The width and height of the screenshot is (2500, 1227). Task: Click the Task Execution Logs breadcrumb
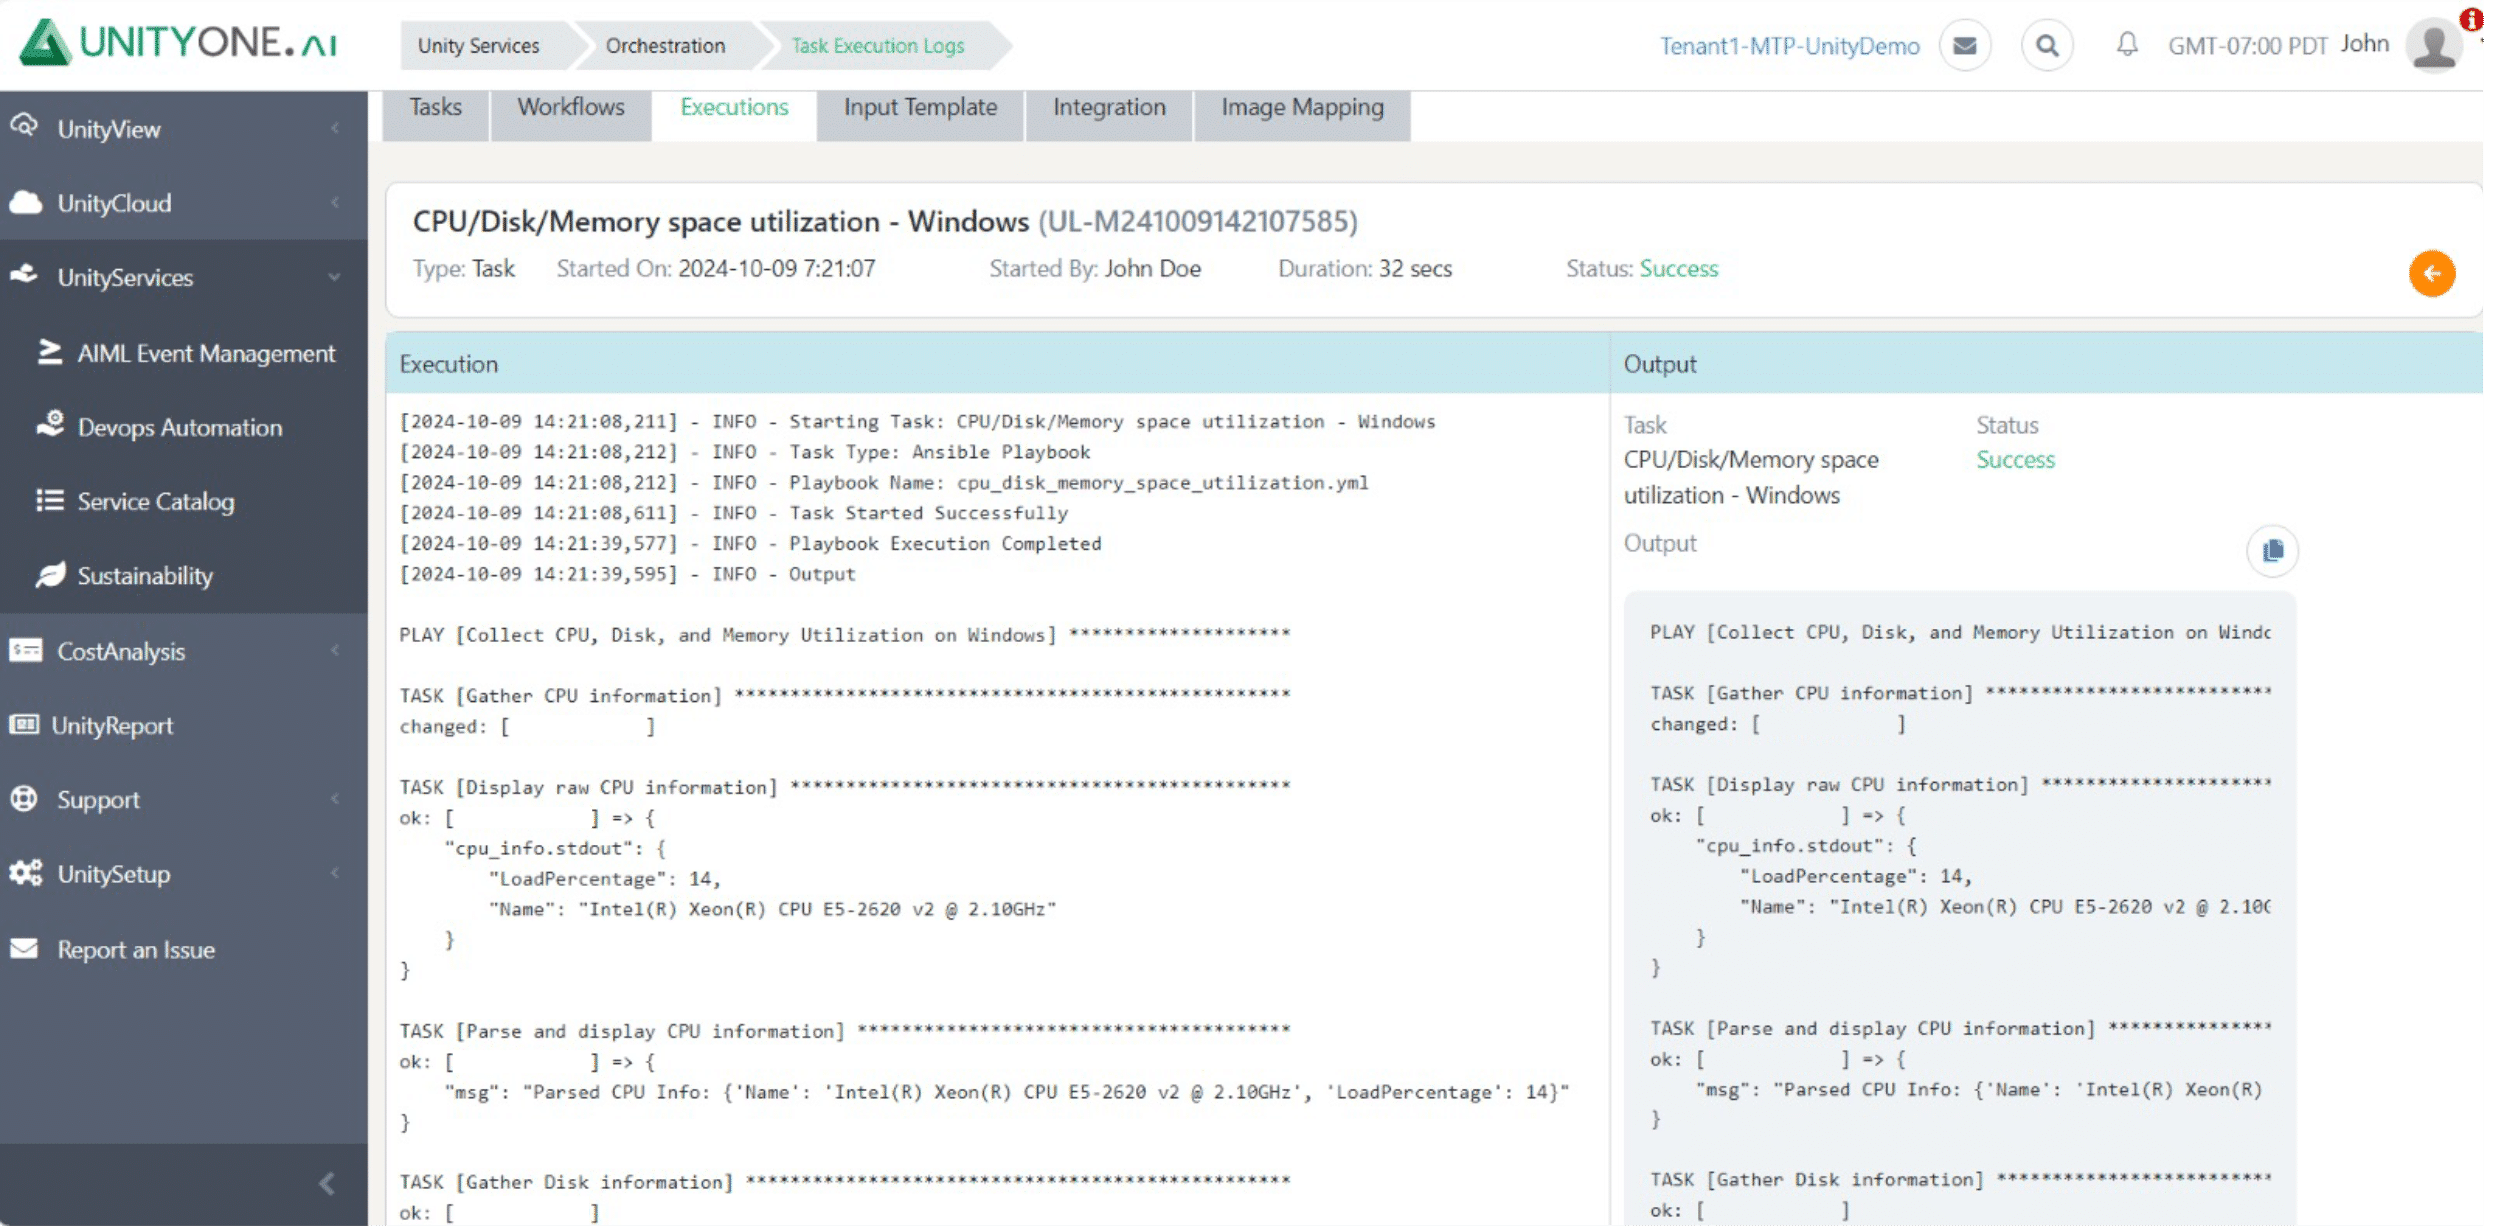878,46
